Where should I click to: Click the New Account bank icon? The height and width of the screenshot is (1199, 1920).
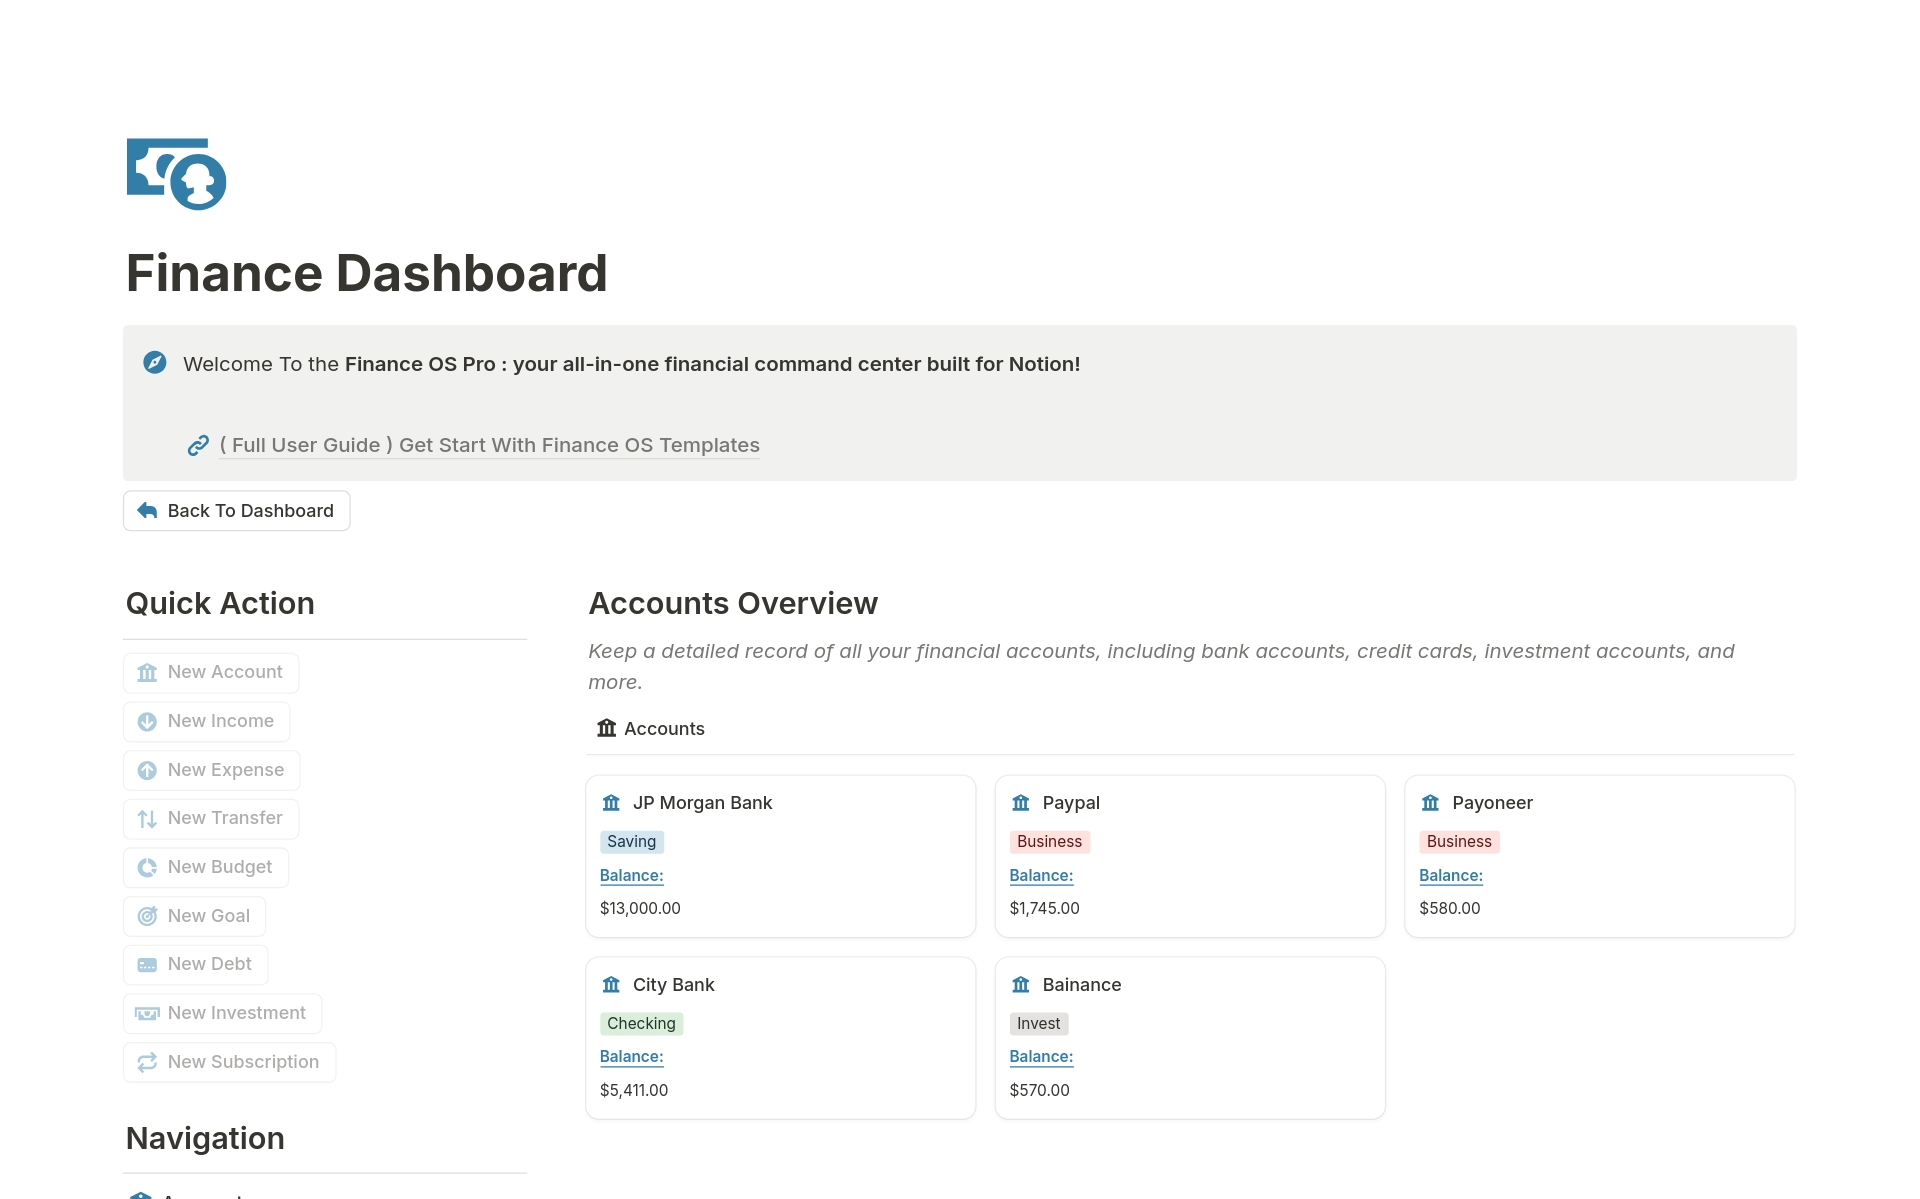(x=148, y=671)
